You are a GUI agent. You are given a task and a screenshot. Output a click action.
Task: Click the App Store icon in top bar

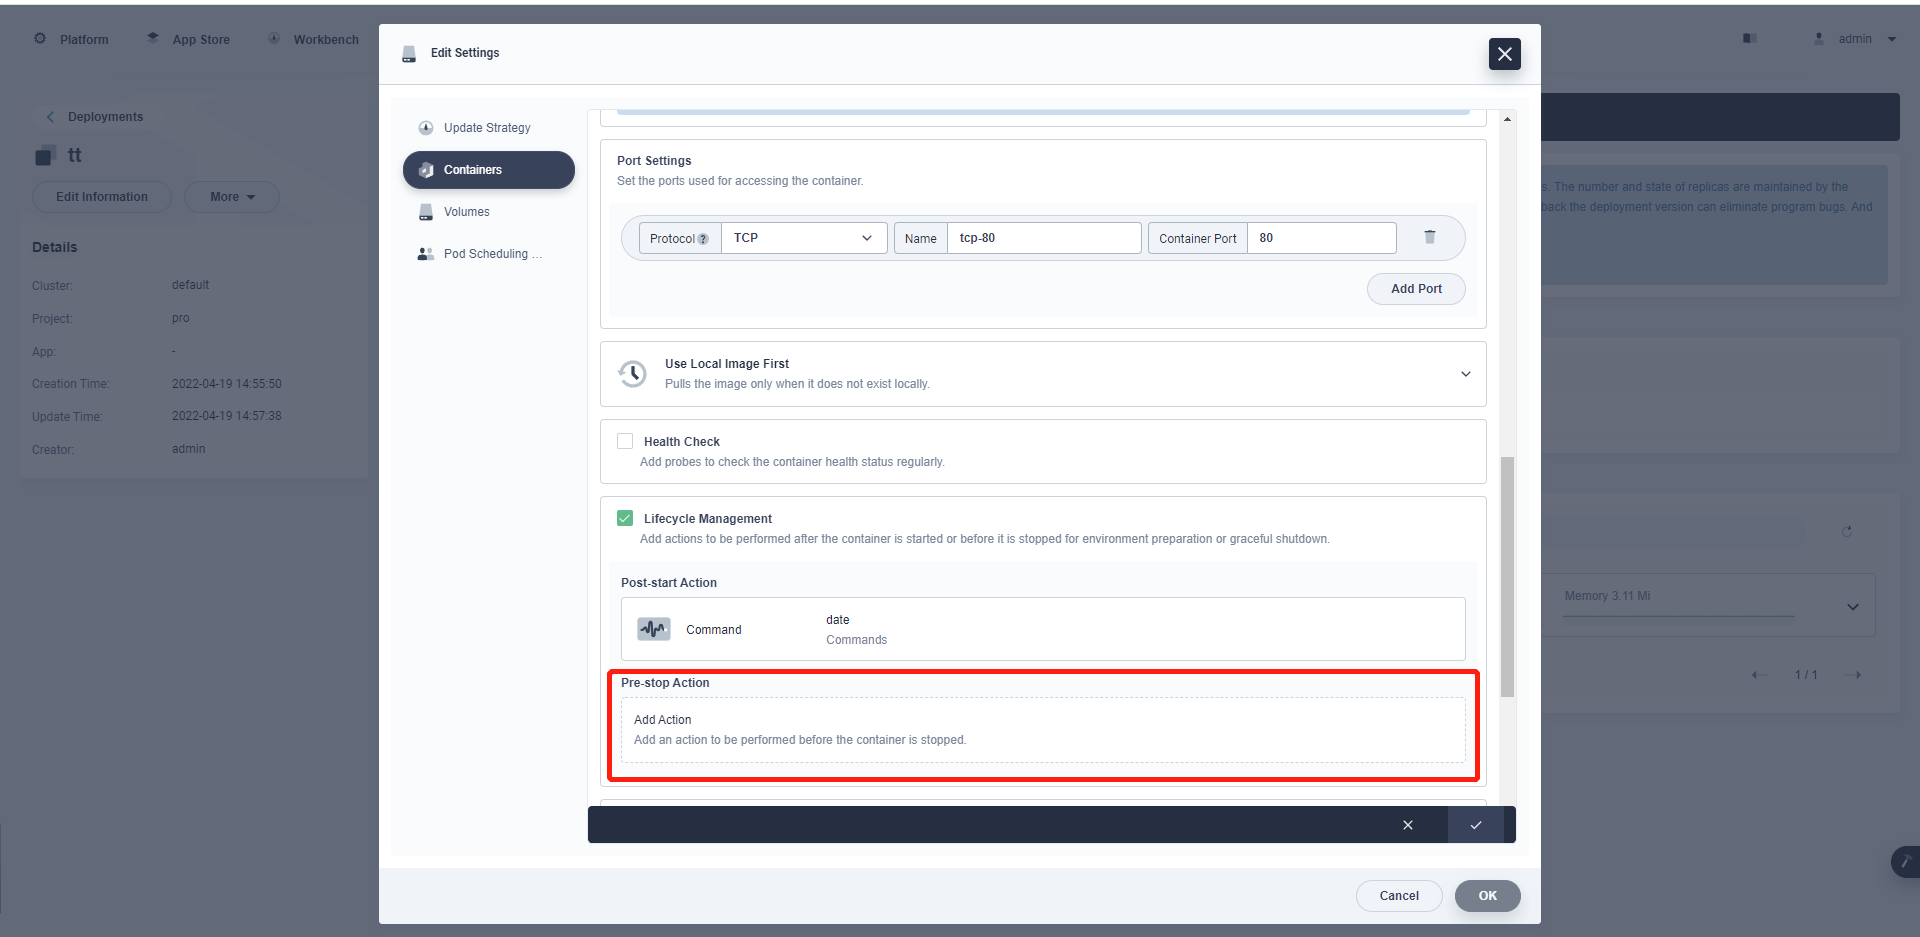[x=153, y=38]
